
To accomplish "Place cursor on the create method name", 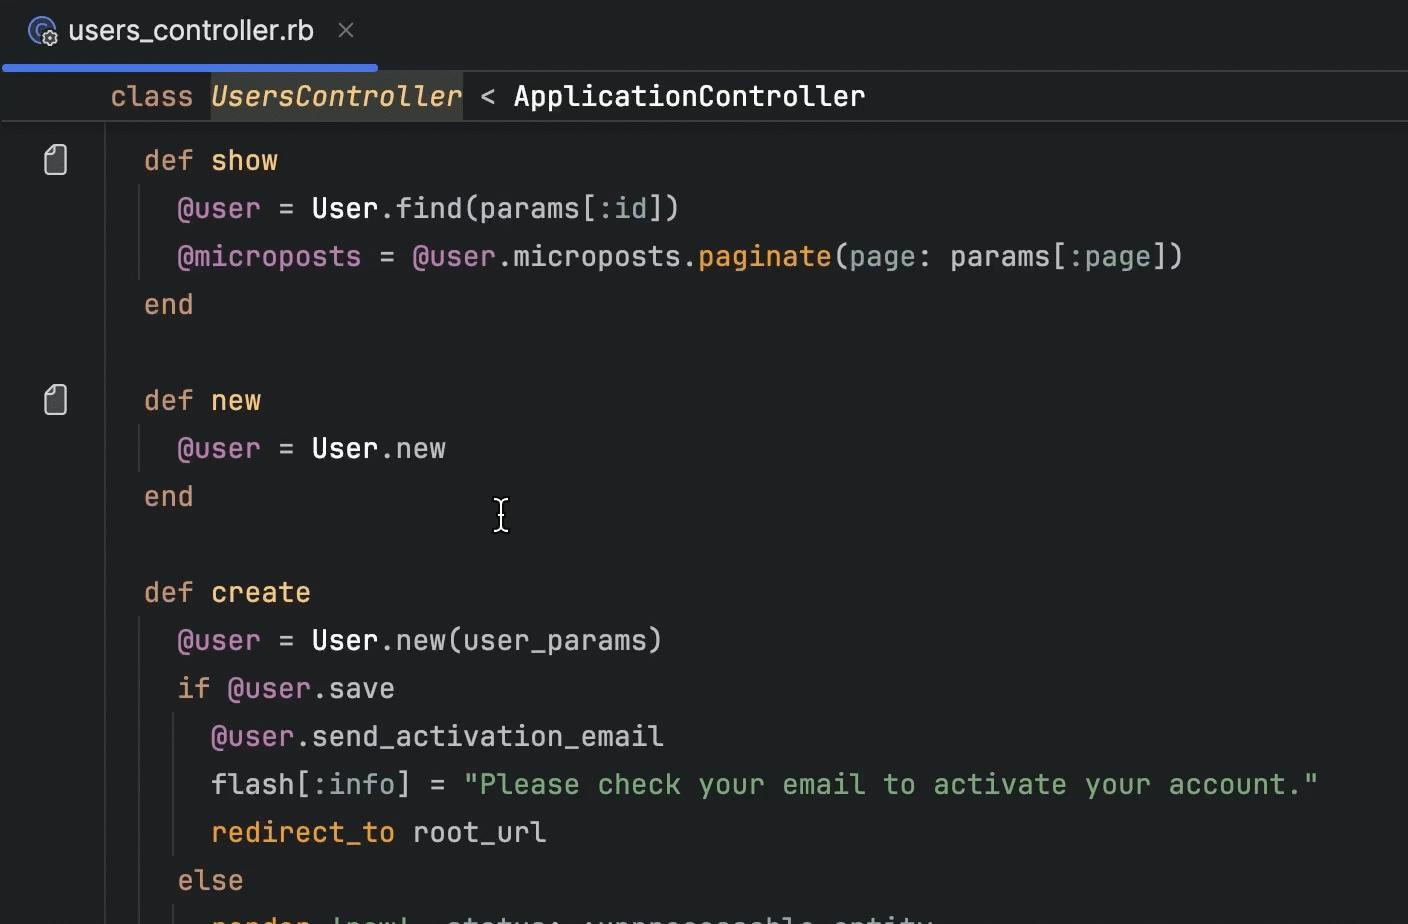I will (x=260, y=593).
